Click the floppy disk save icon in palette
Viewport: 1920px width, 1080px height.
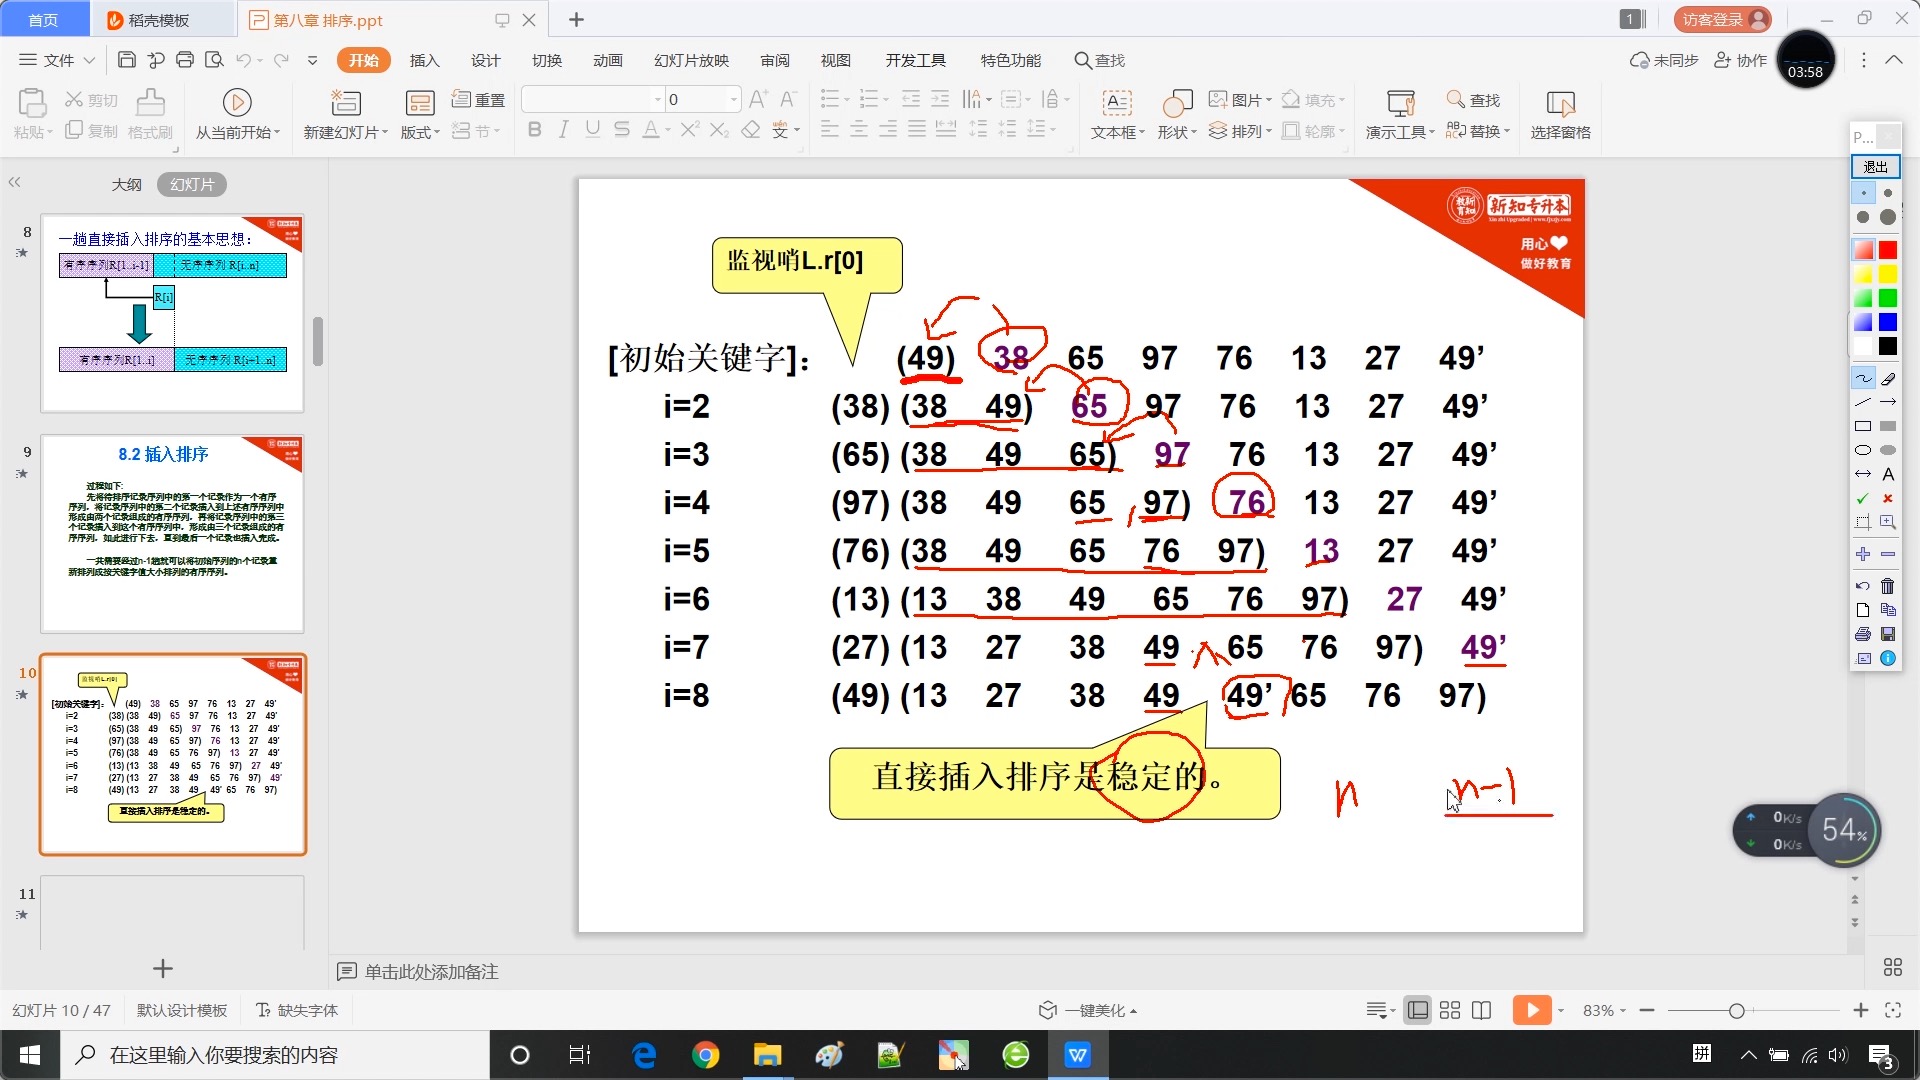(1888, 634)
